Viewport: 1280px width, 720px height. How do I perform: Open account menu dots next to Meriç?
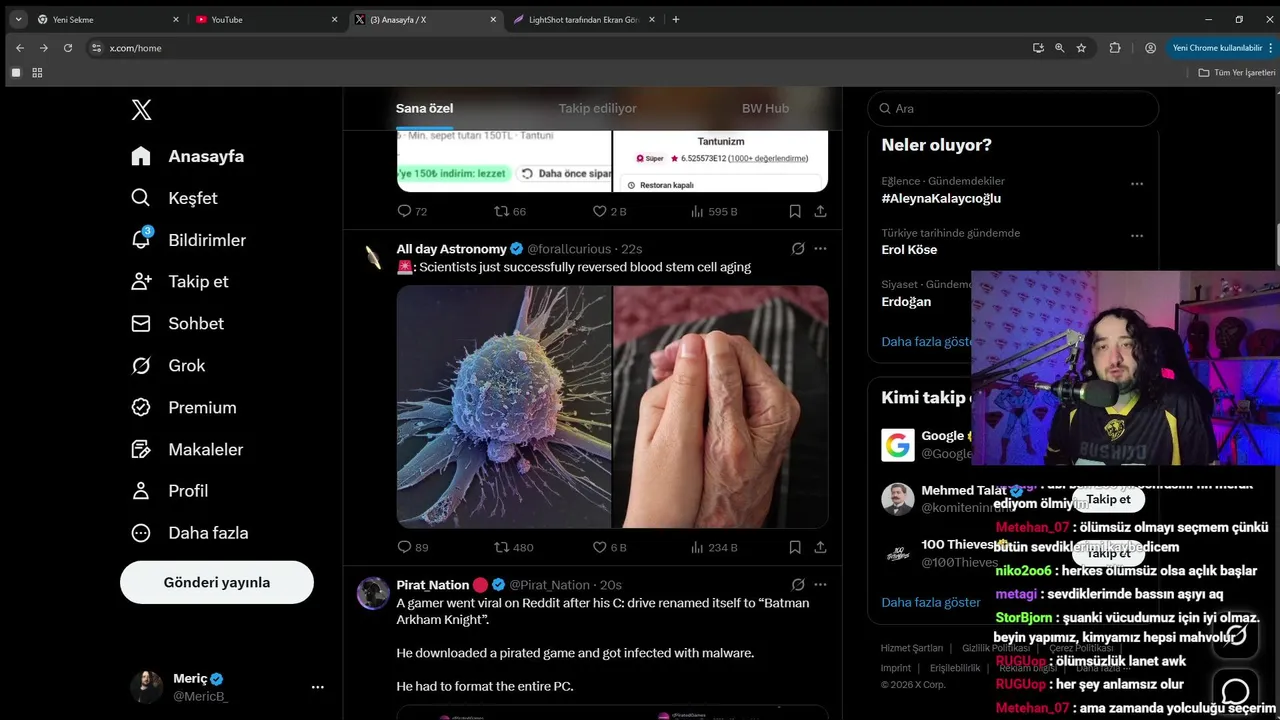(317, 687)
